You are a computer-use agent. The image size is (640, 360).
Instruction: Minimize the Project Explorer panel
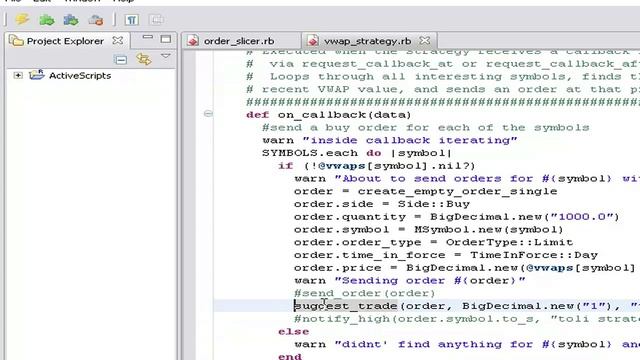(x=147, y=38)
